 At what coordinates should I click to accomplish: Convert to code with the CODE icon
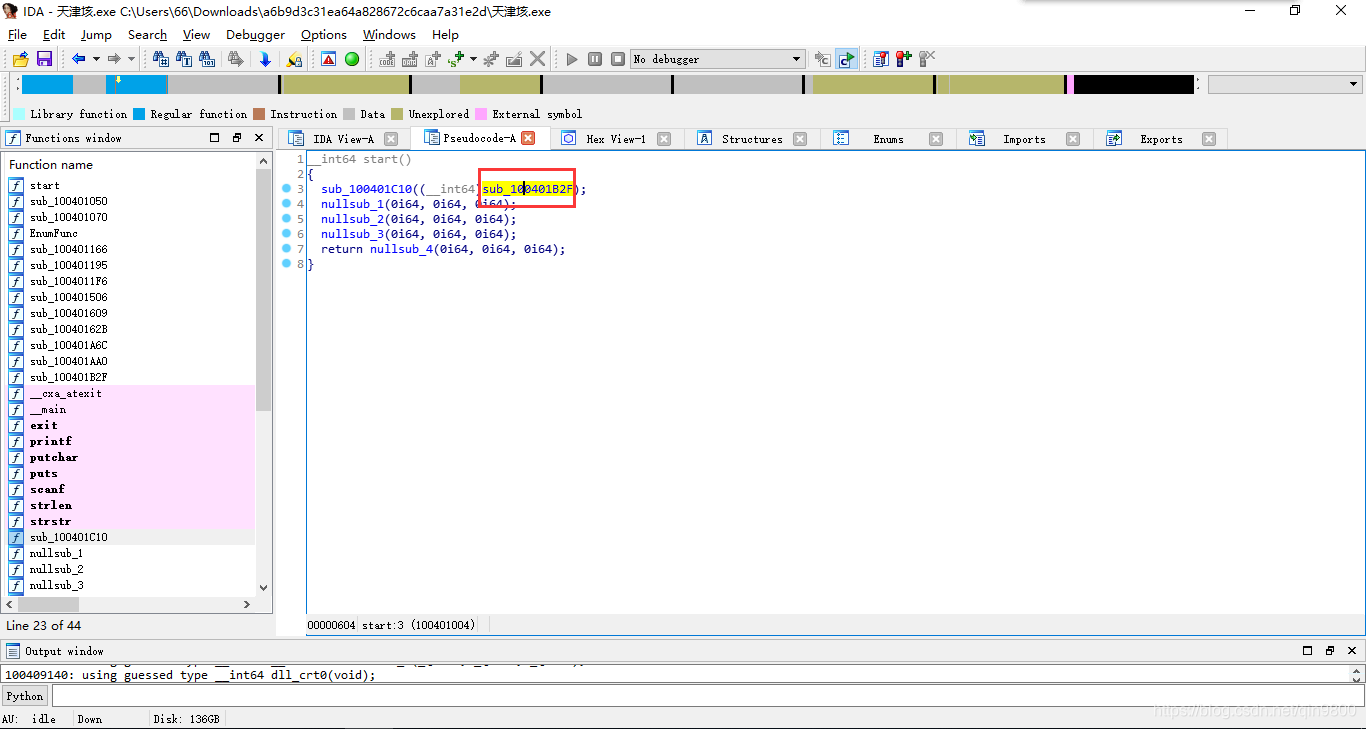pos(387,59)
